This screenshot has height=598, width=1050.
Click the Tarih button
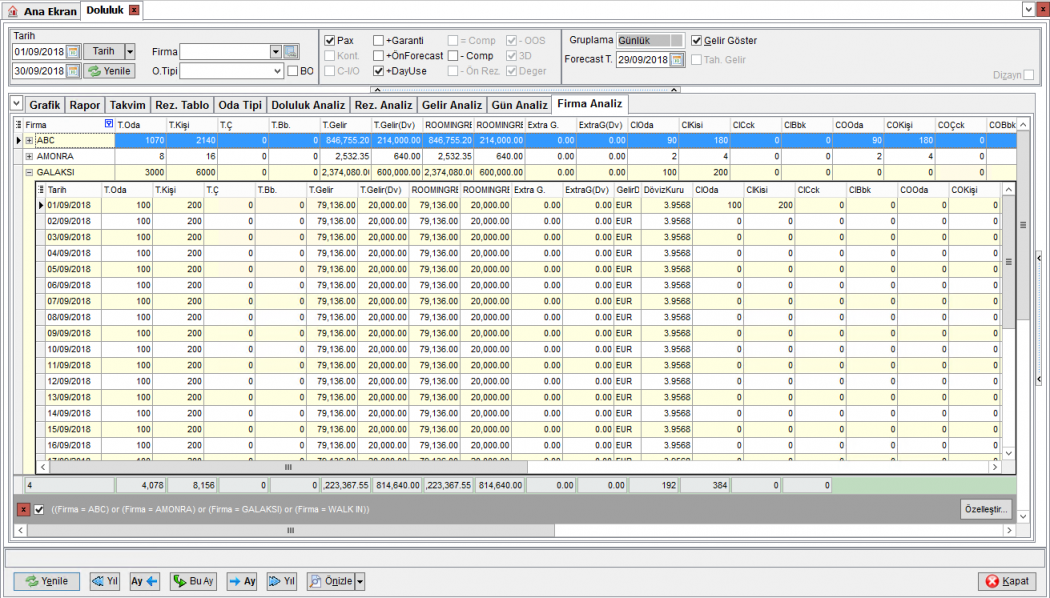104,52
